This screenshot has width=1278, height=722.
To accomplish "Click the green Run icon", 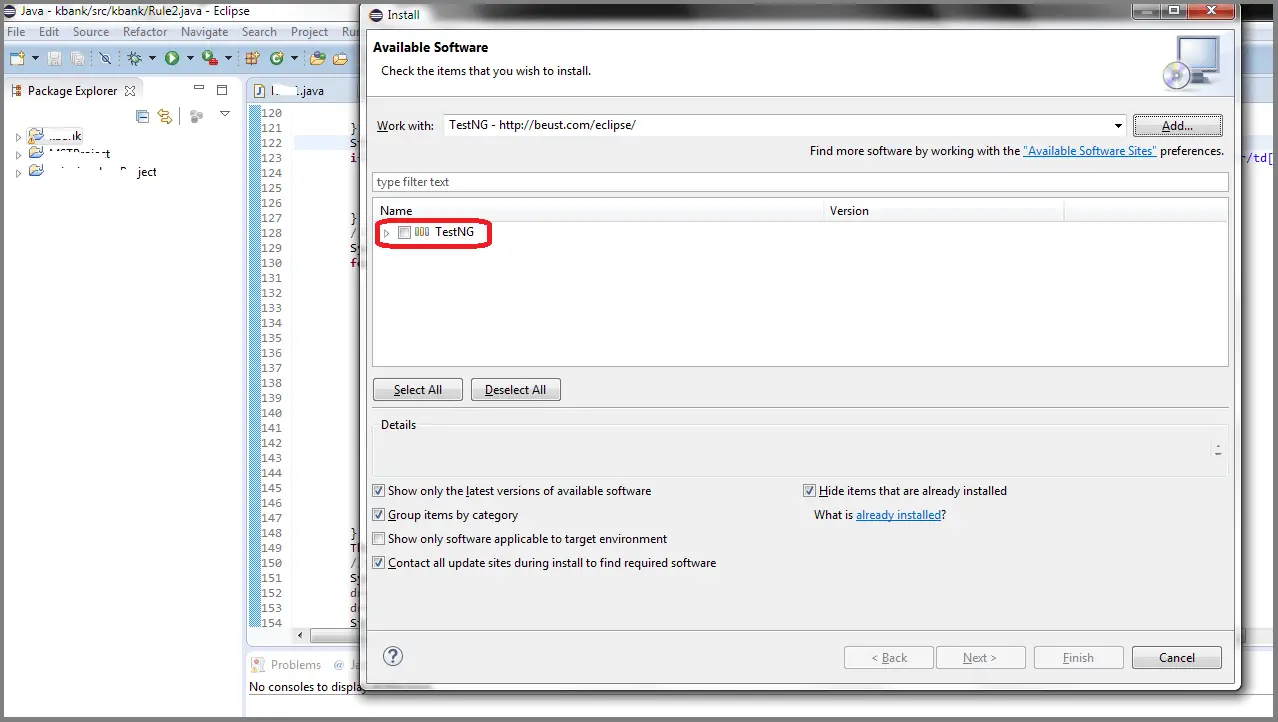I will [x=172, y=59].
